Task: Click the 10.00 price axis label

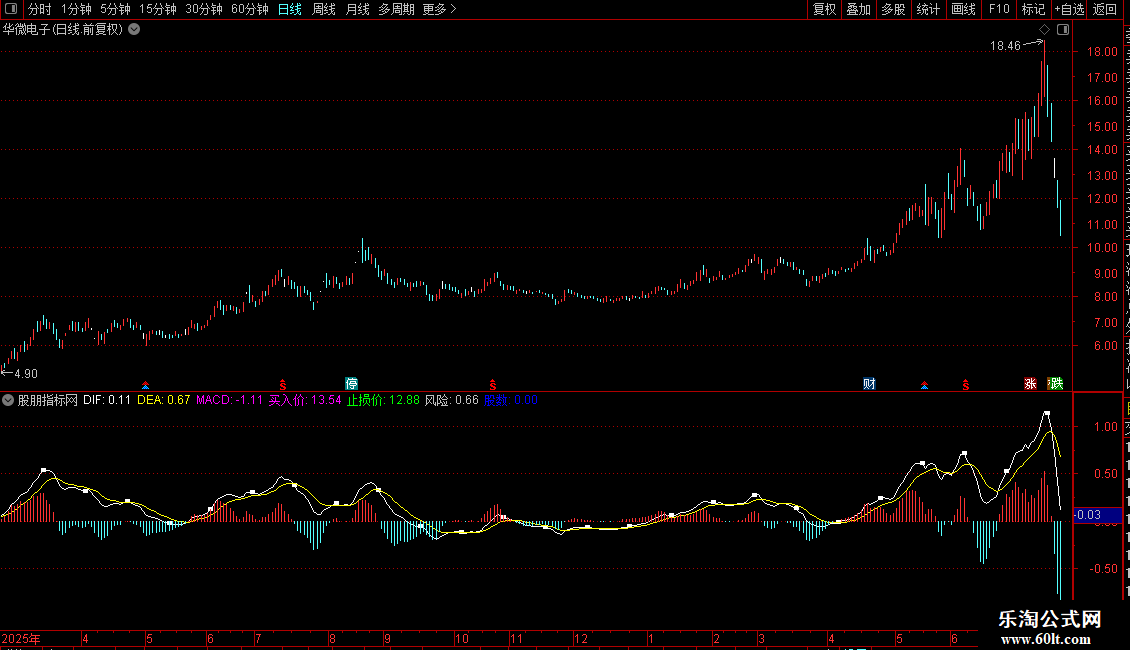Action: pyautogui.click(x=1102, y=248)
